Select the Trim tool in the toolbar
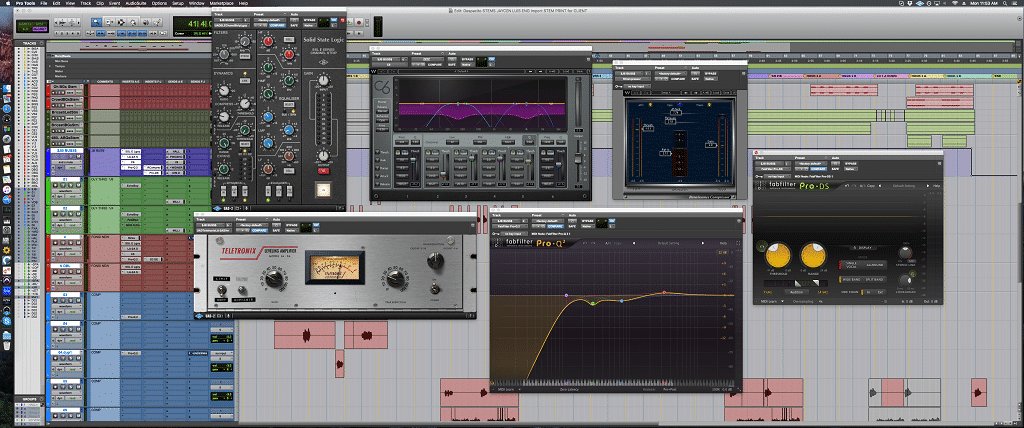Screen dimensions: 1024x428 pos(110,22)
